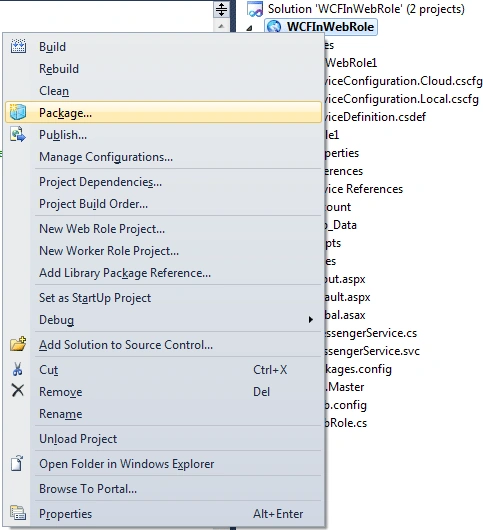
Task: Click the Build icon in context menu
Action: pyautogui.click(x=18, y=46)
